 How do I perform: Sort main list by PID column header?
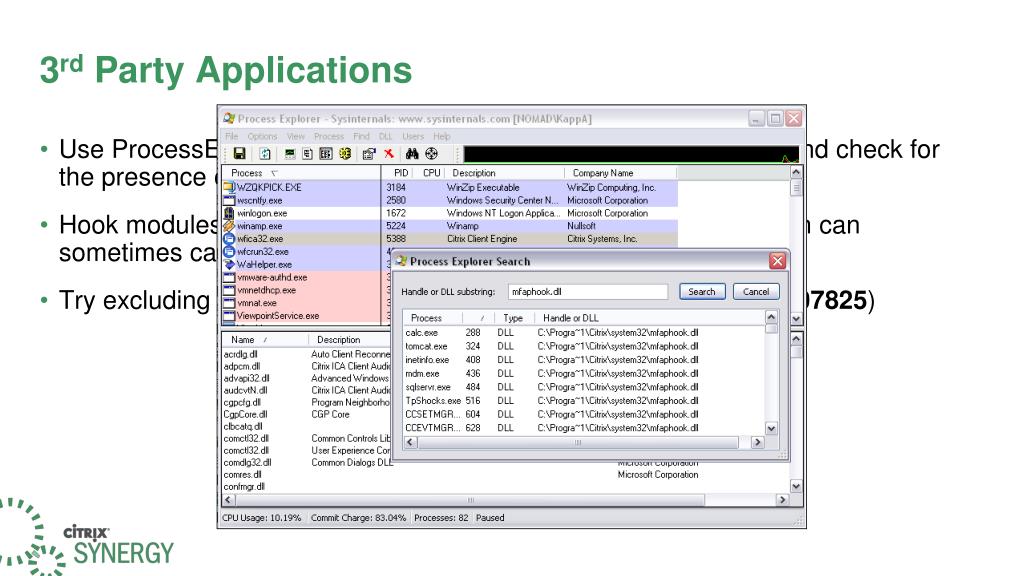[x=401, y=173]
